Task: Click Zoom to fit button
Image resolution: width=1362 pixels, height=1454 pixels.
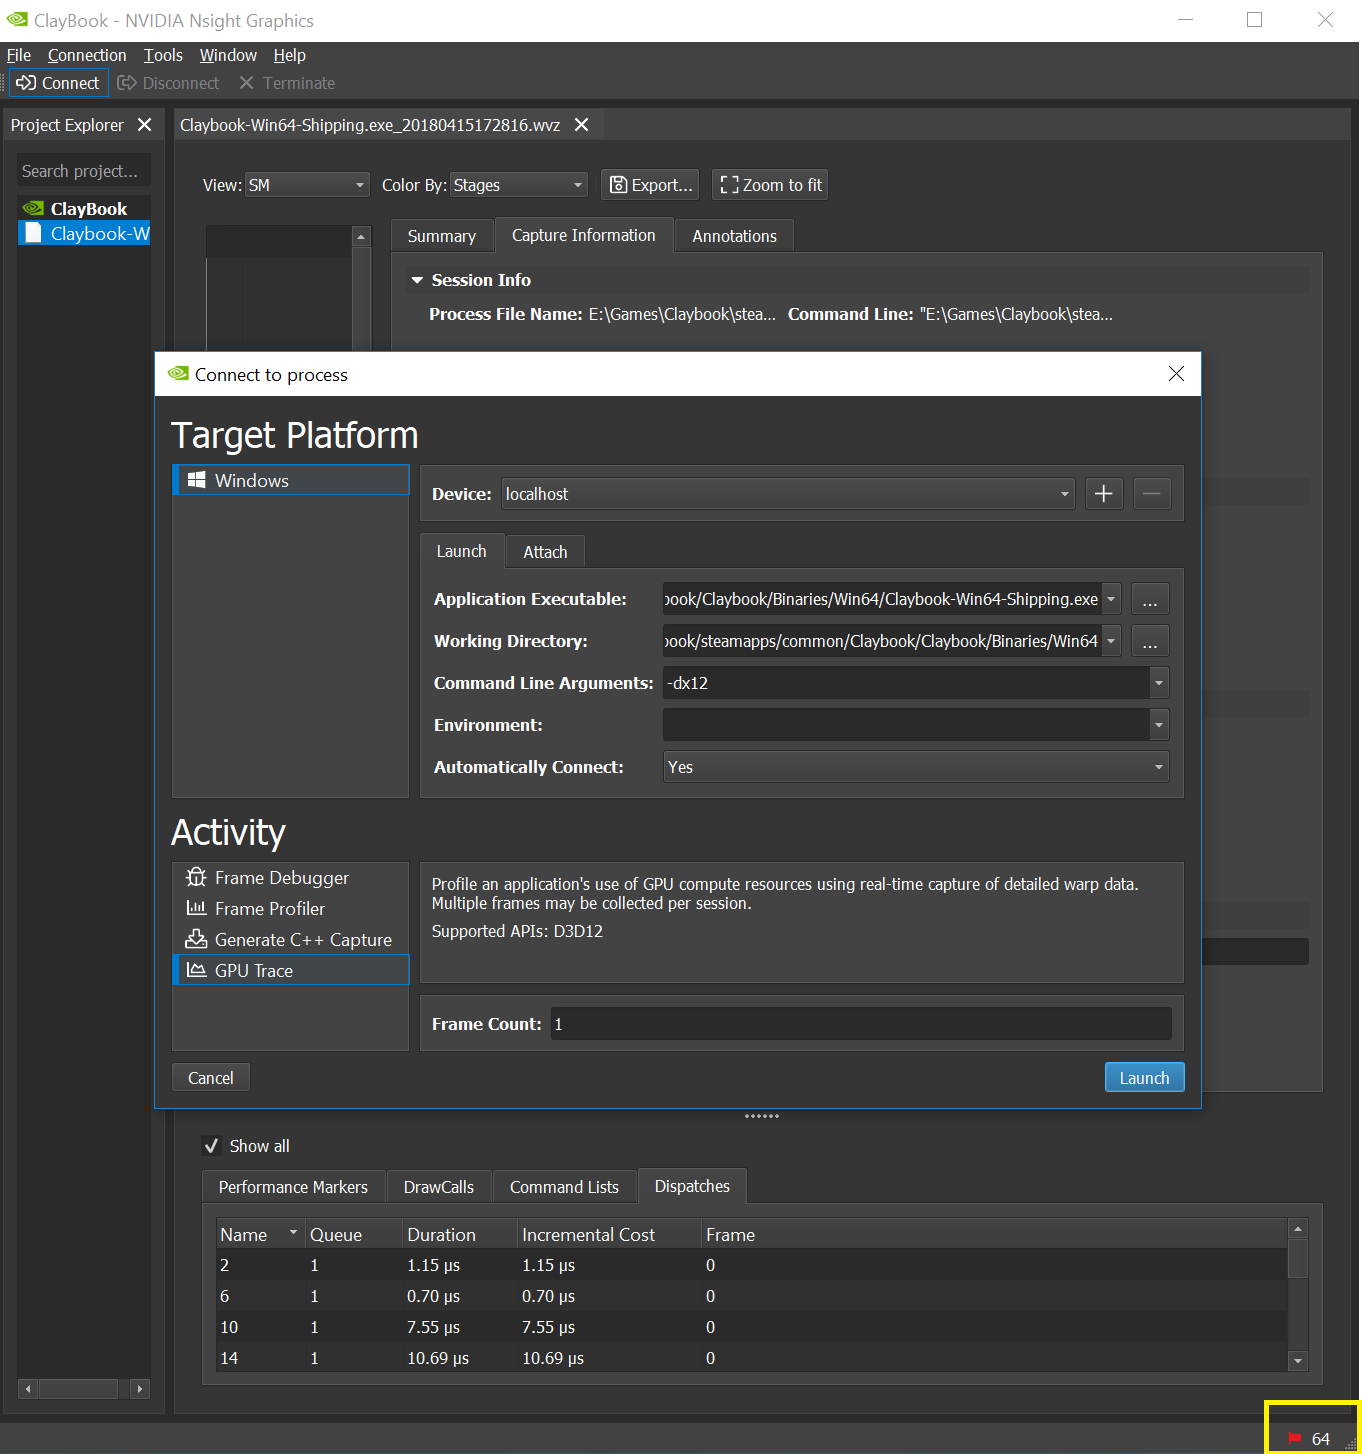Action: [x=770, y=185]
